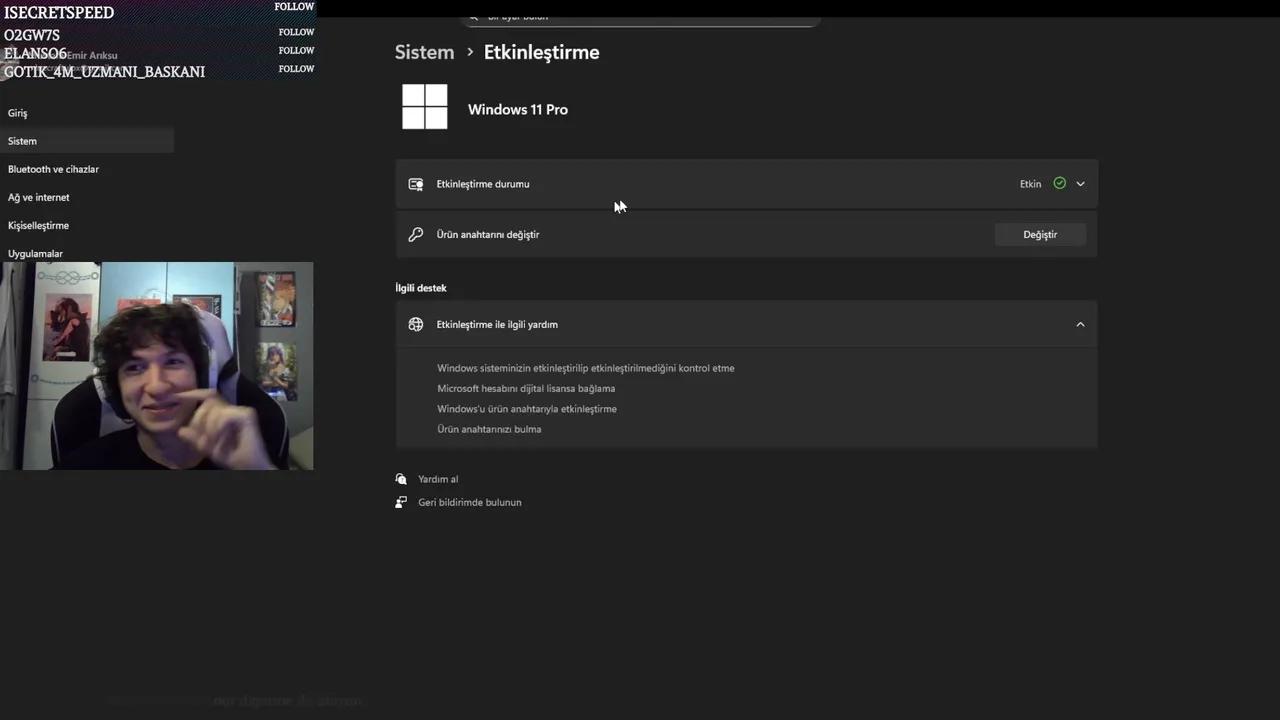
Task: Open Ürün anahtarınızı bulma link
Action: pyautogui.click(x=489, y=429)
